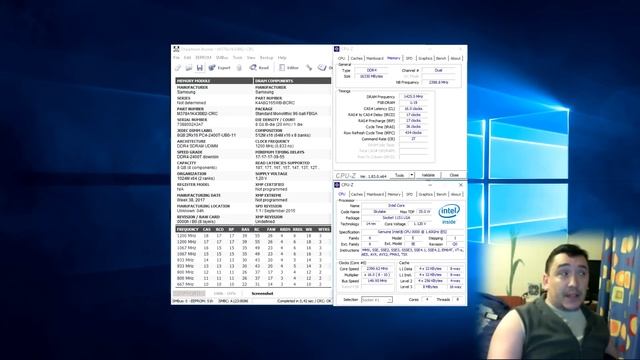The width and height of the screenshot is (640, 360).
Task: Click the Close button in upper CPU-Z window
Action: click(x=454, y=175)
